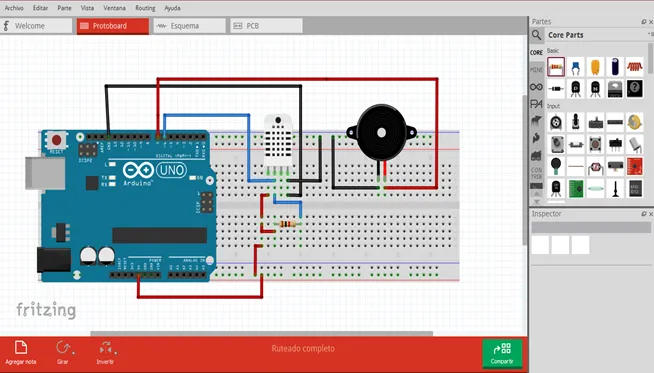Open the Routing menu

point(145,8)
